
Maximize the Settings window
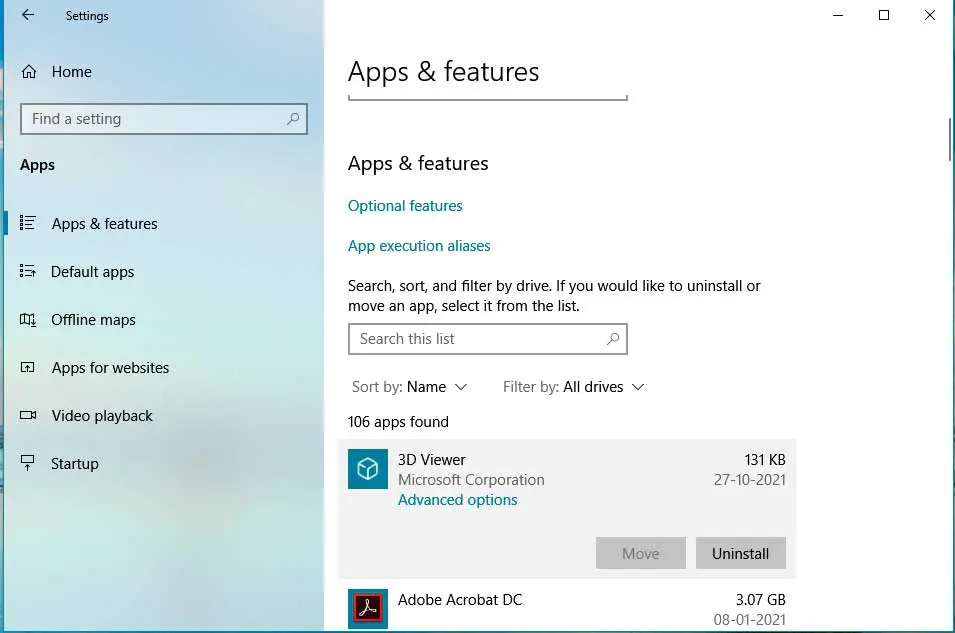[884, 15]
